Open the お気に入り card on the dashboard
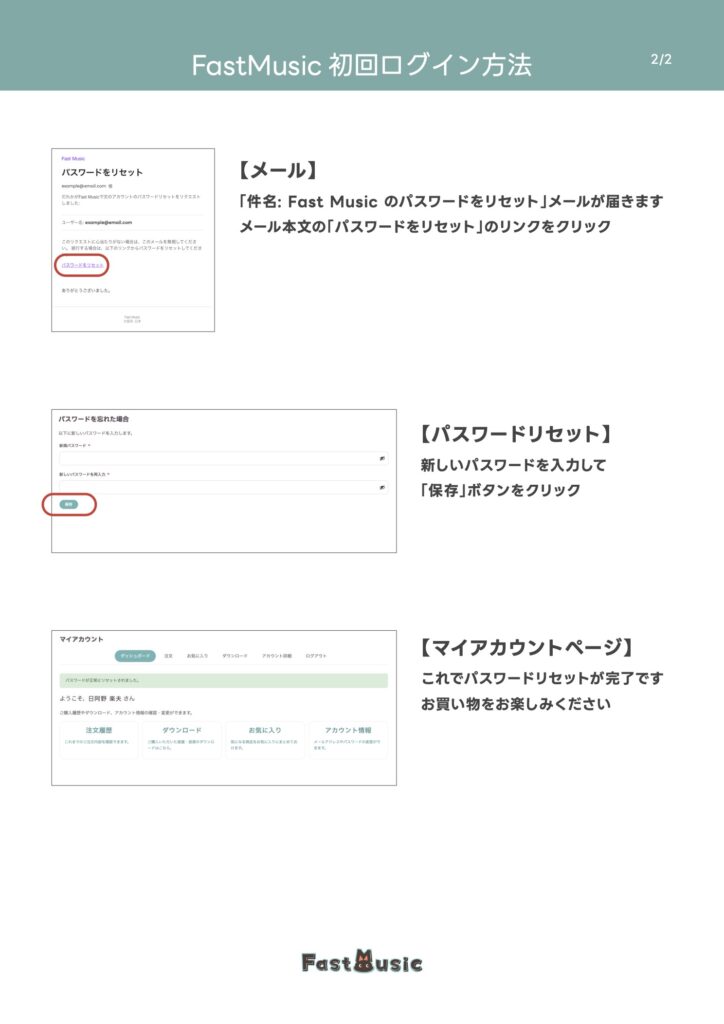Viewport: 724px width, 1024px height. pyautogui.click(x=265, y=738)
